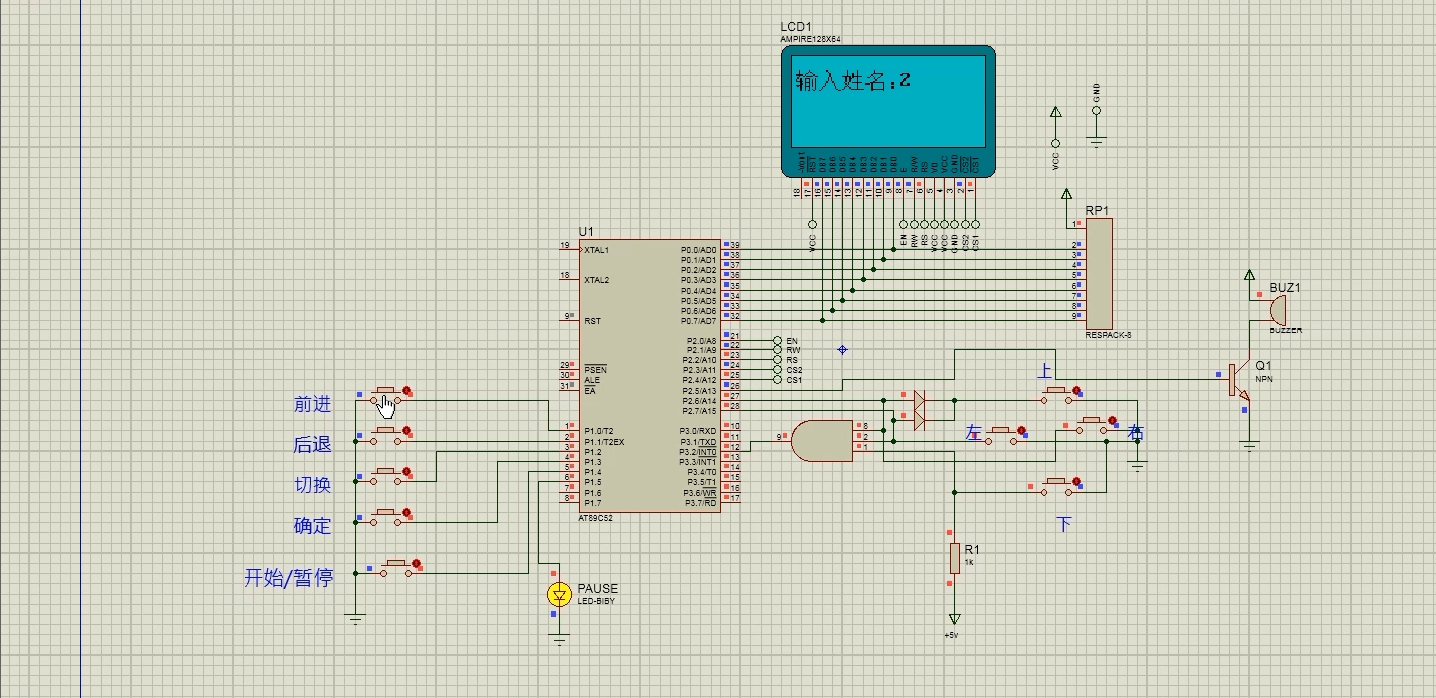Viewport: 1436px width, 698px height.
Task: Toggle the red latch dot on 下 button
Action: (x=1077, y=481)
